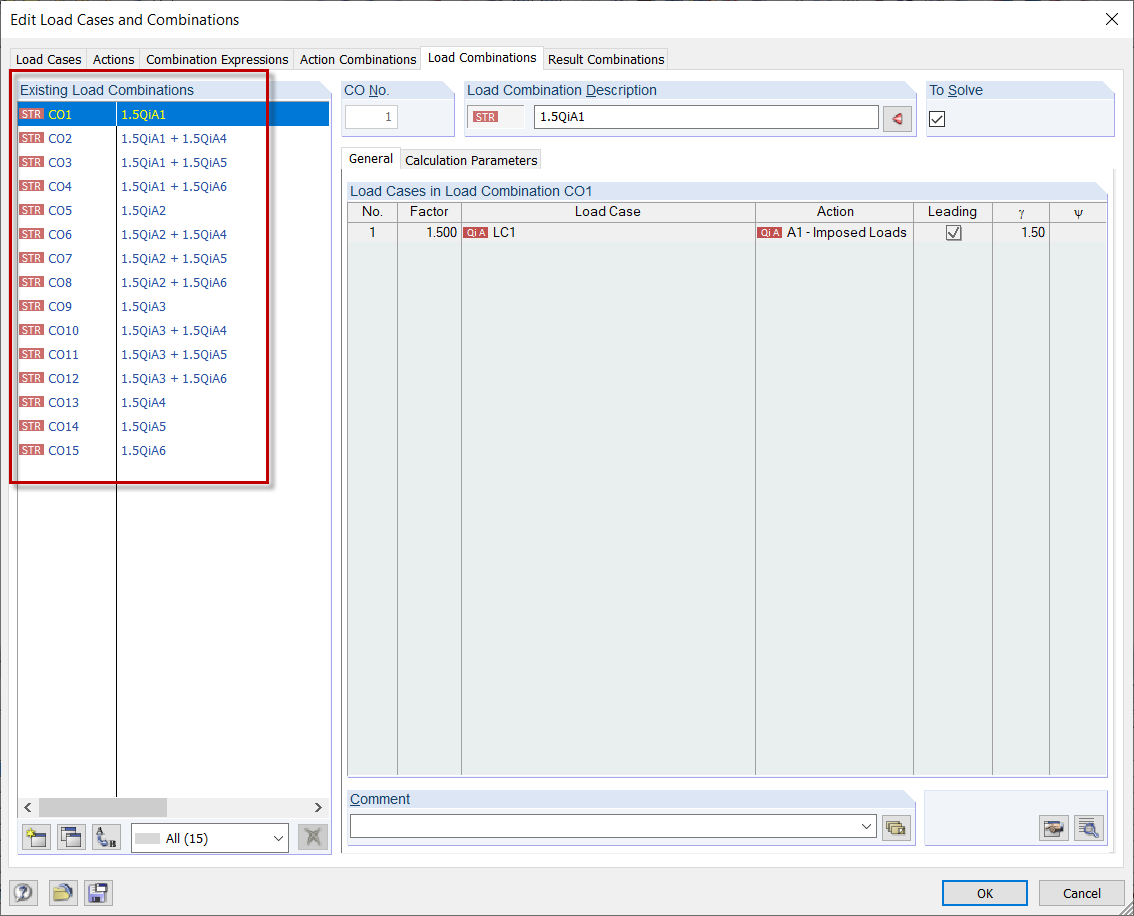This screenshot has width=1134, height=916.
Task: Toggle the Leading checkbox for LC1
Action: (954, 233)
